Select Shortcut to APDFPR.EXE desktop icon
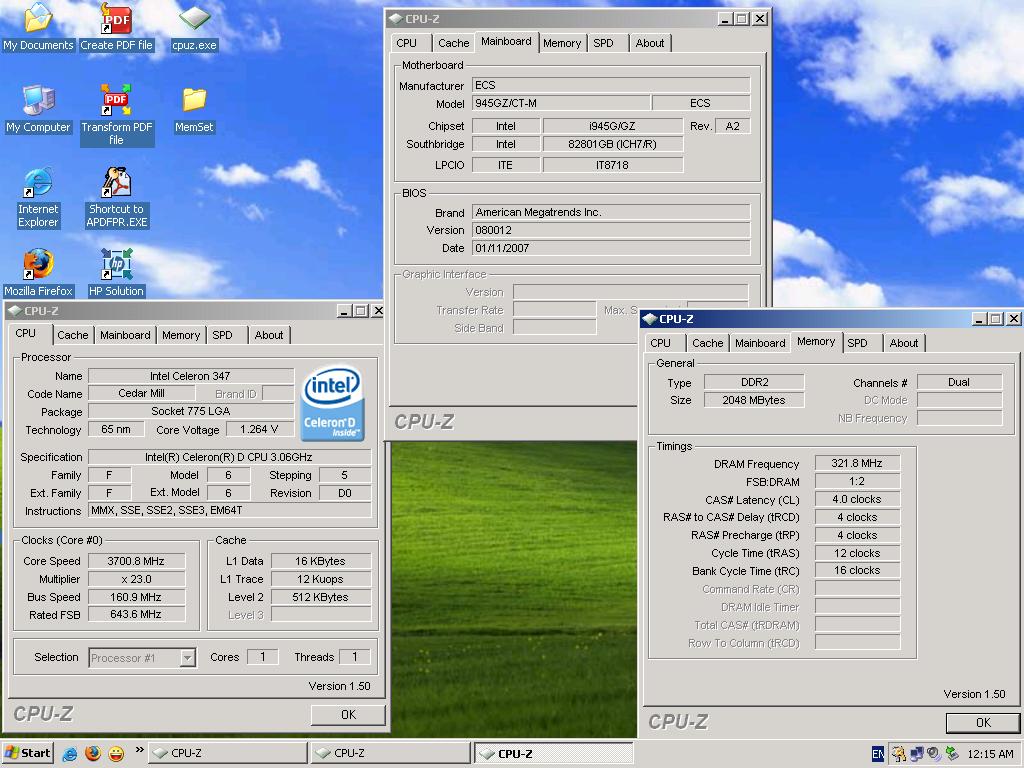The width and height of the screenshot is (1024, 768). pyautogui.click(x=116, y=198)
